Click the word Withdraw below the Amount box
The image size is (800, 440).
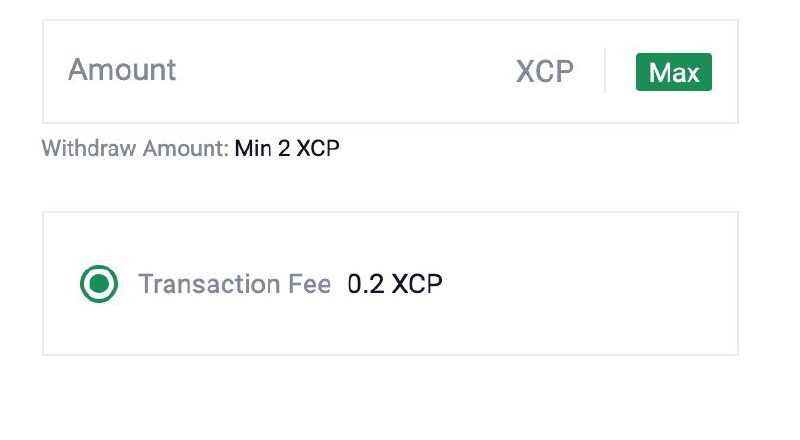coord(89,149)
